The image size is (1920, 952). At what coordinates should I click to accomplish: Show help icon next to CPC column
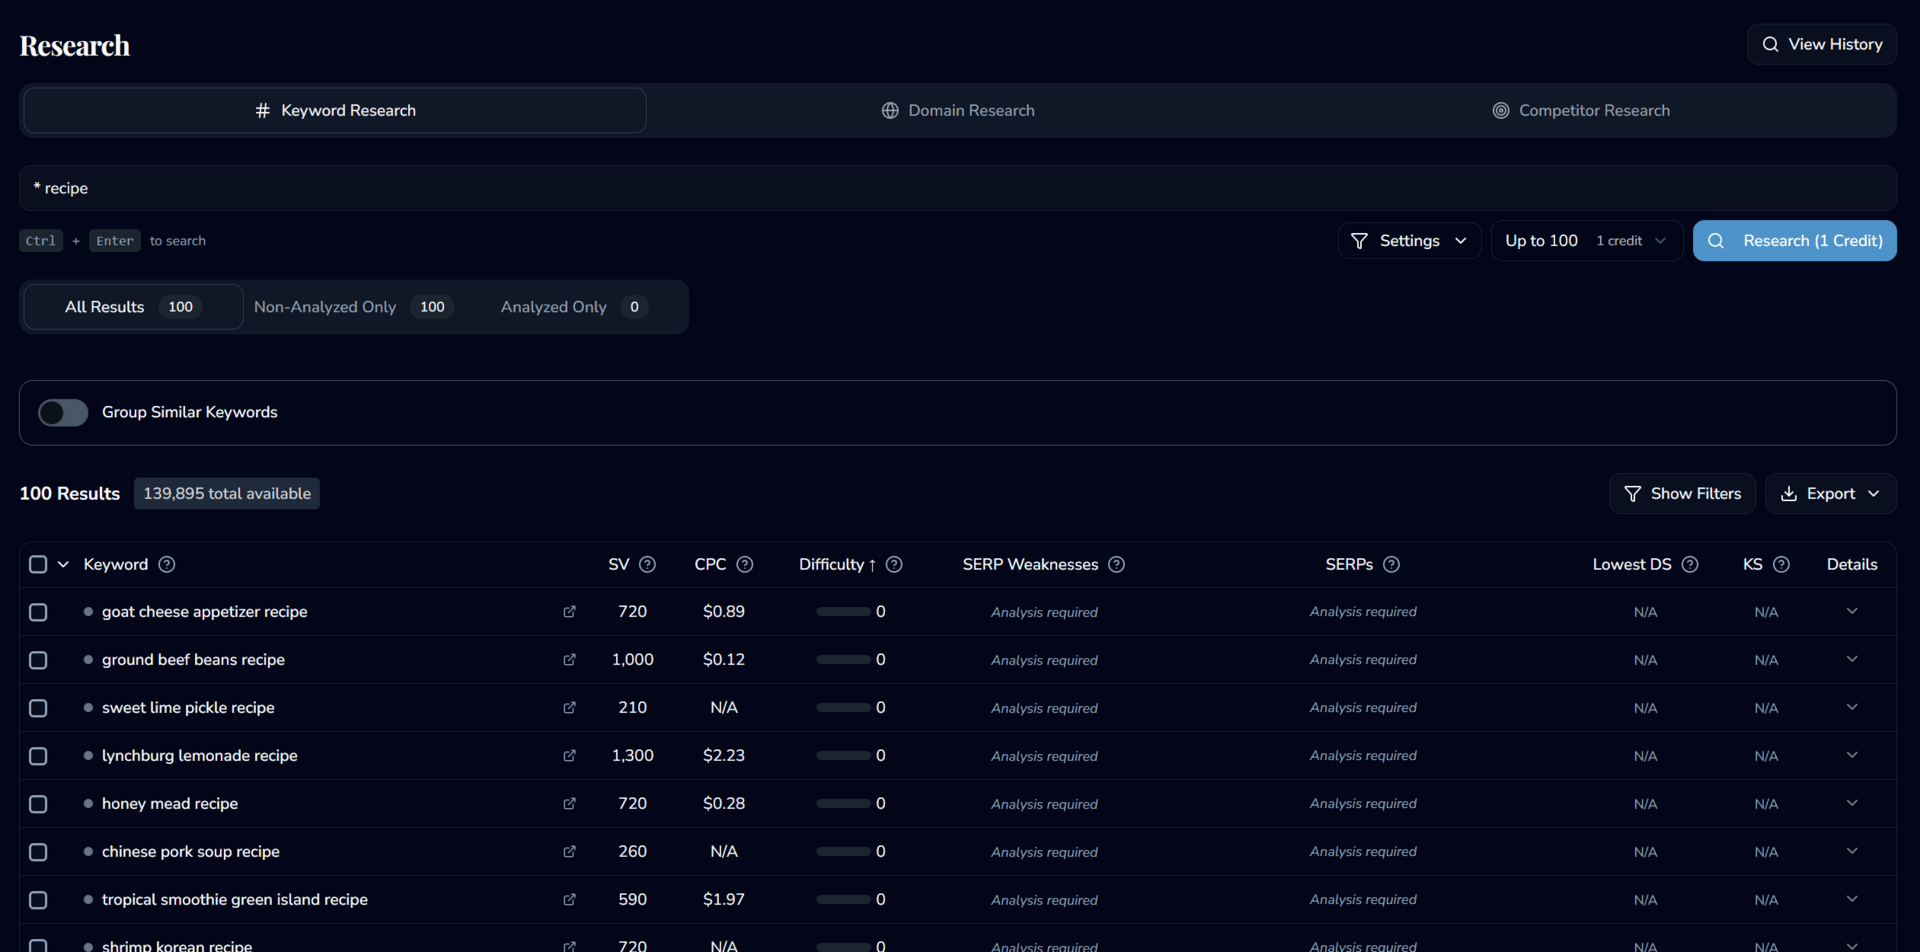[745, 564]
